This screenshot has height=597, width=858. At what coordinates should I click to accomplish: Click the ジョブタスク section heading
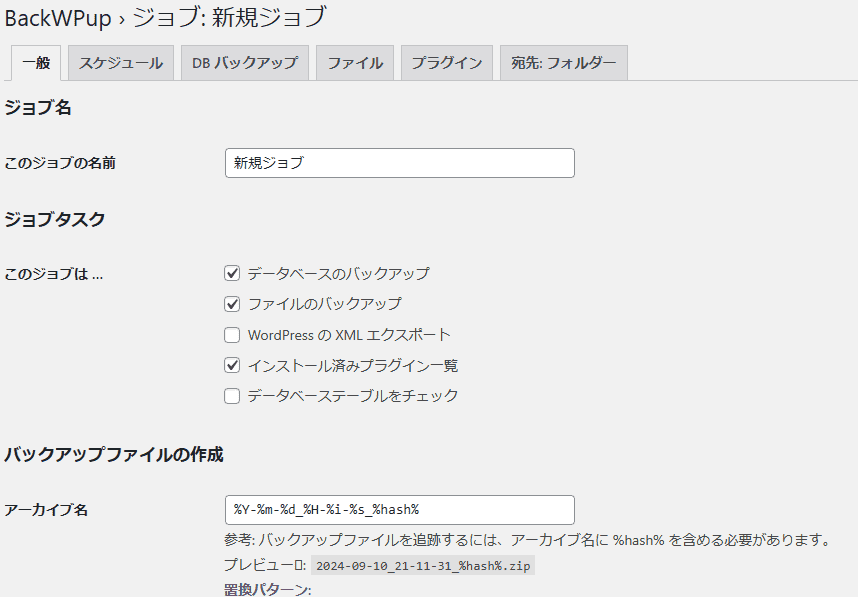(55, 219)
